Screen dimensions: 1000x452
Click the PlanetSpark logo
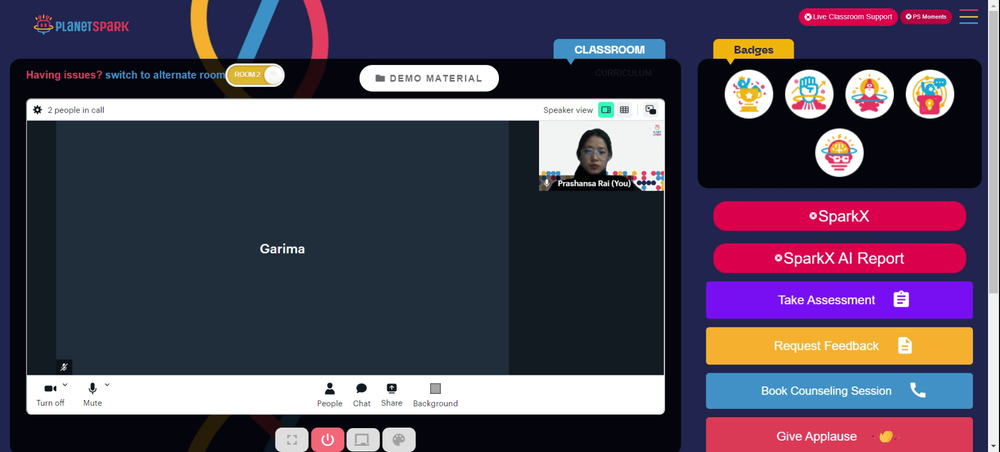[82, 26]
